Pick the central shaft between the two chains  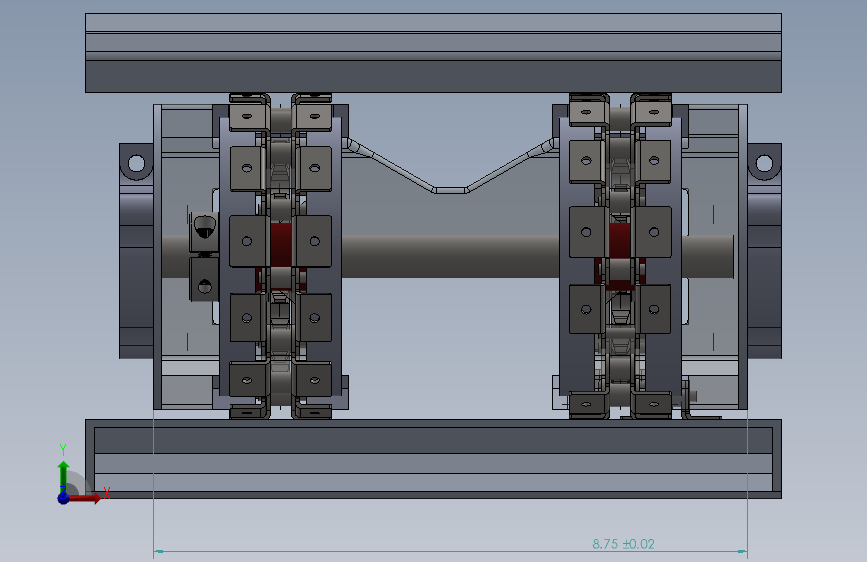coord(451,257)
